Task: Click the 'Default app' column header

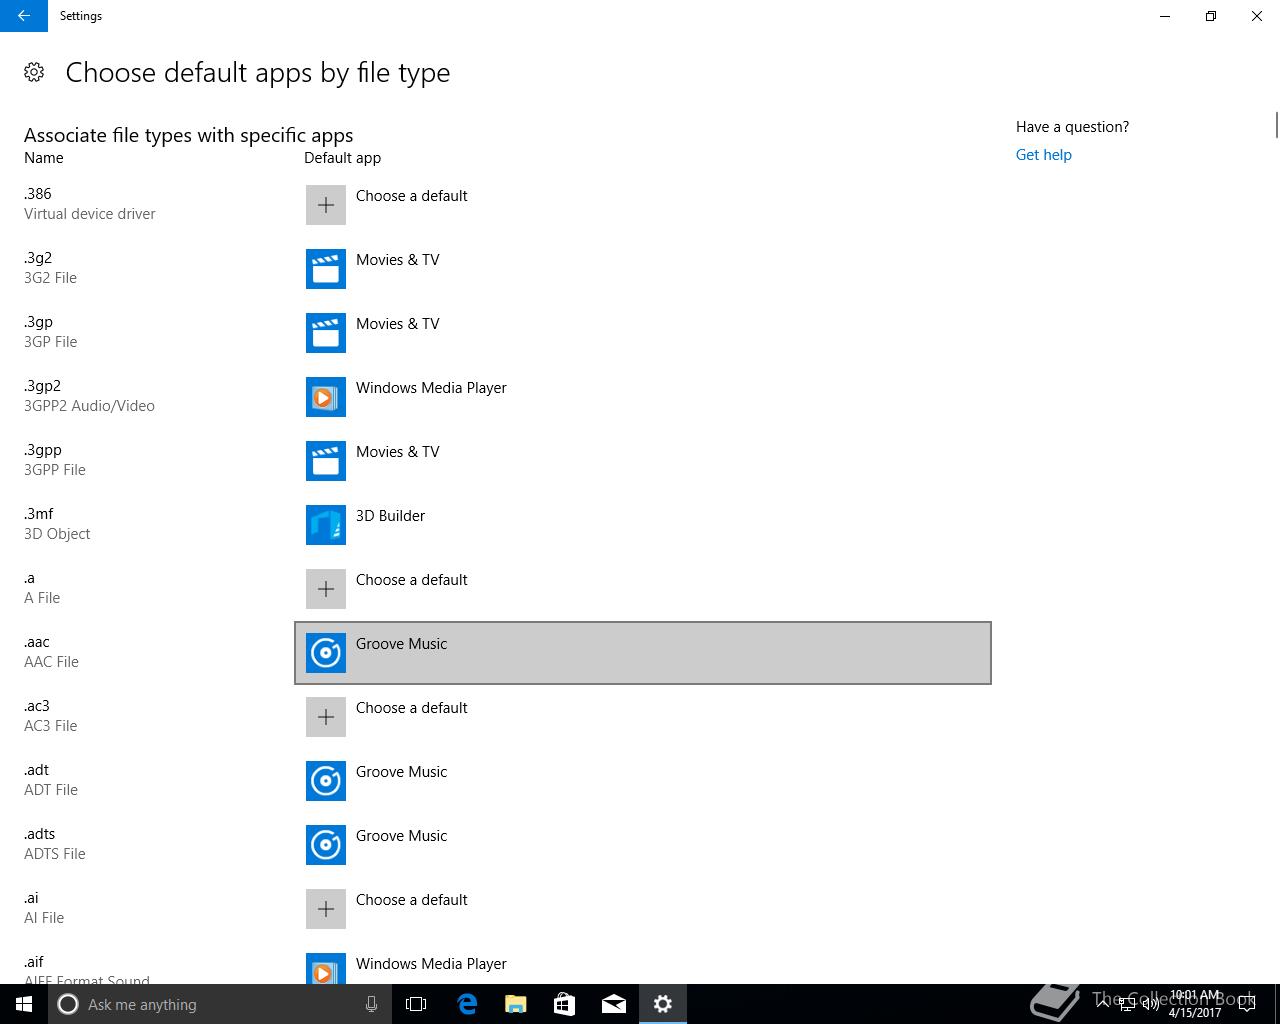Action: point(342,158)
